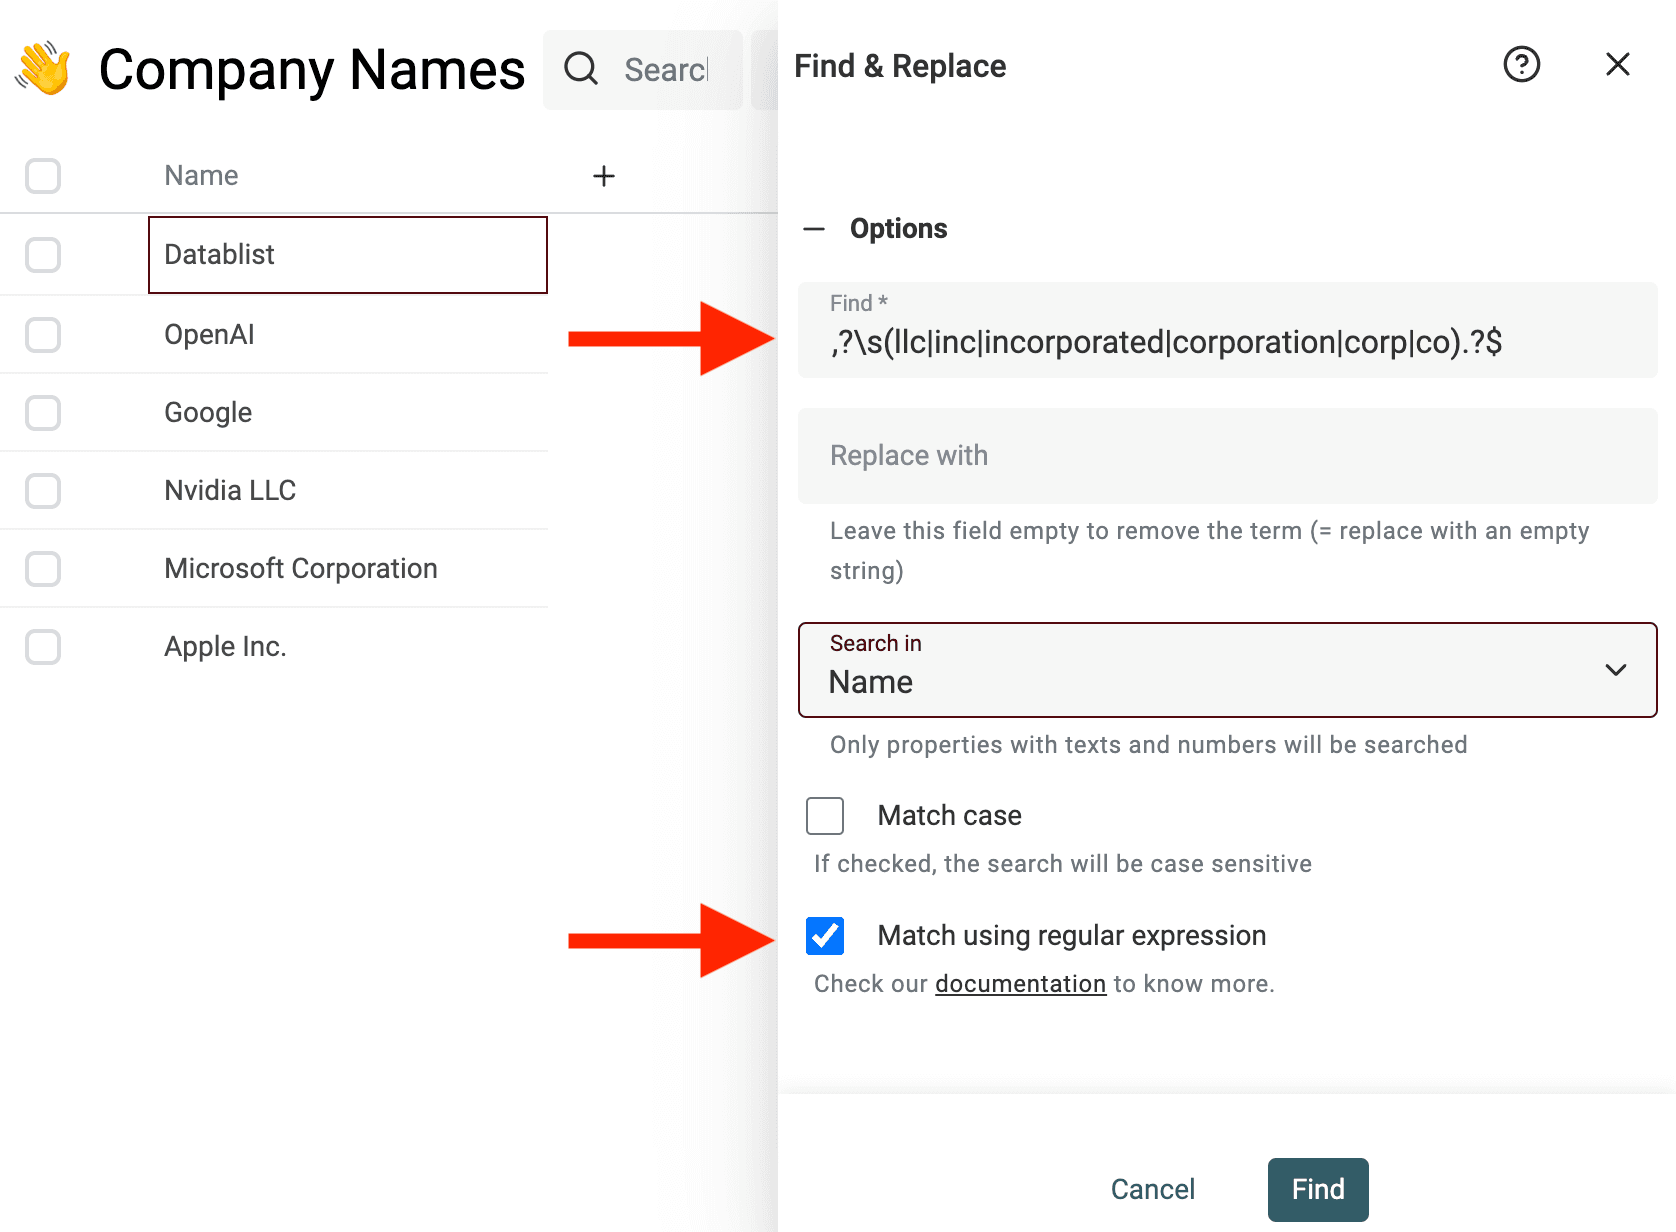The image size is (1676, 1232).
Task: Click the waving hand emoji icon
Action: coord(43,69)
